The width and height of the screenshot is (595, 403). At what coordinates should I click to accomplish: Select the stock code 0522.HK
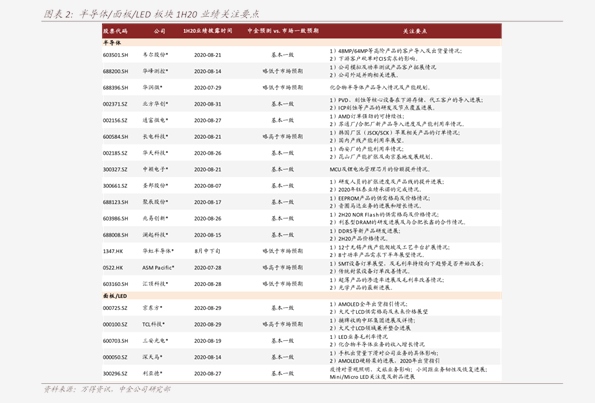[x=113, y=268]
